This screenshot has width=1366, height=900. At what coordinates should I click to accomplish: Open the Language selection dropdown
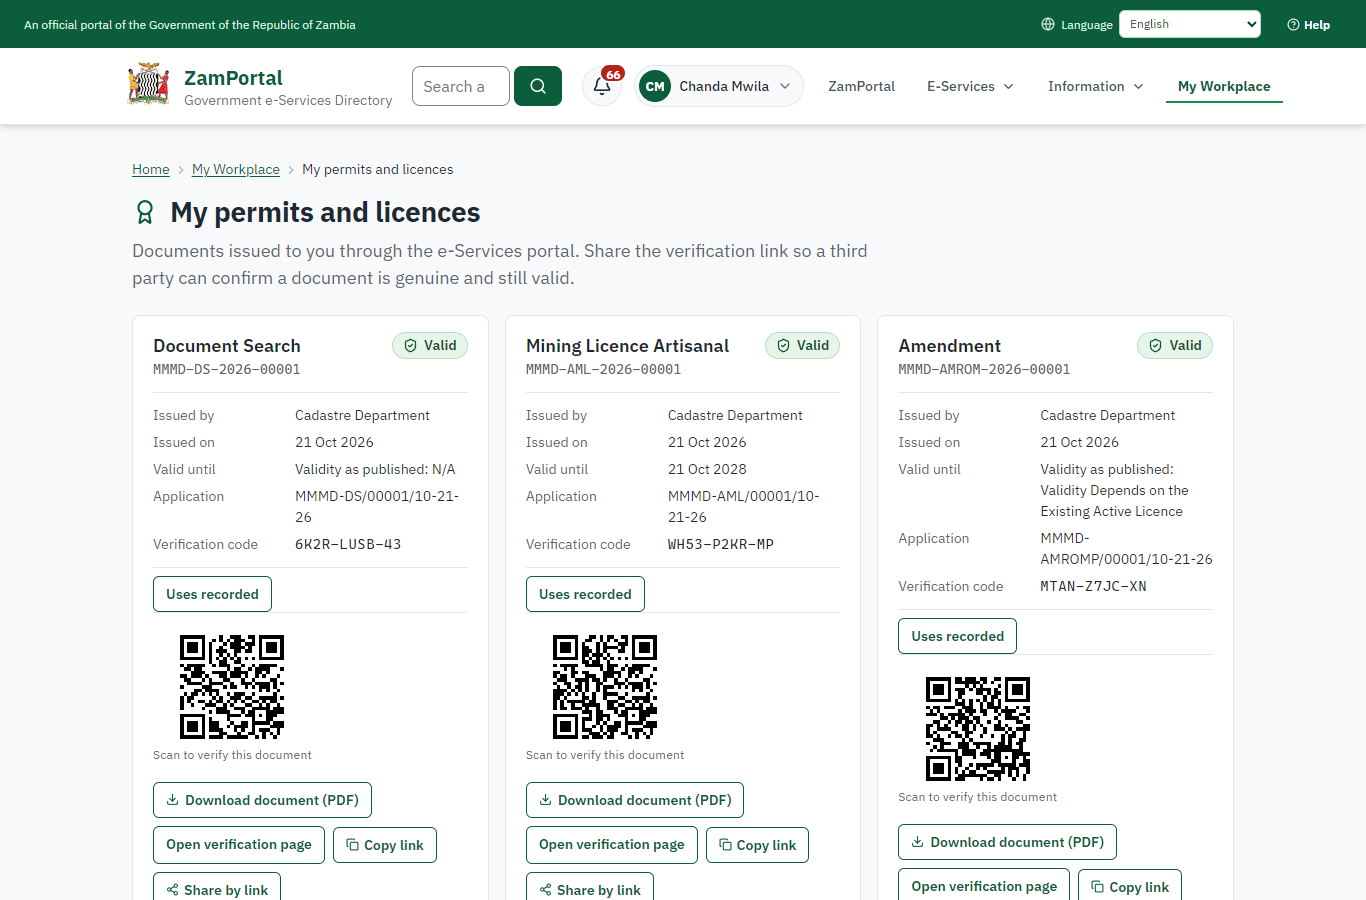pos(1190,24)
